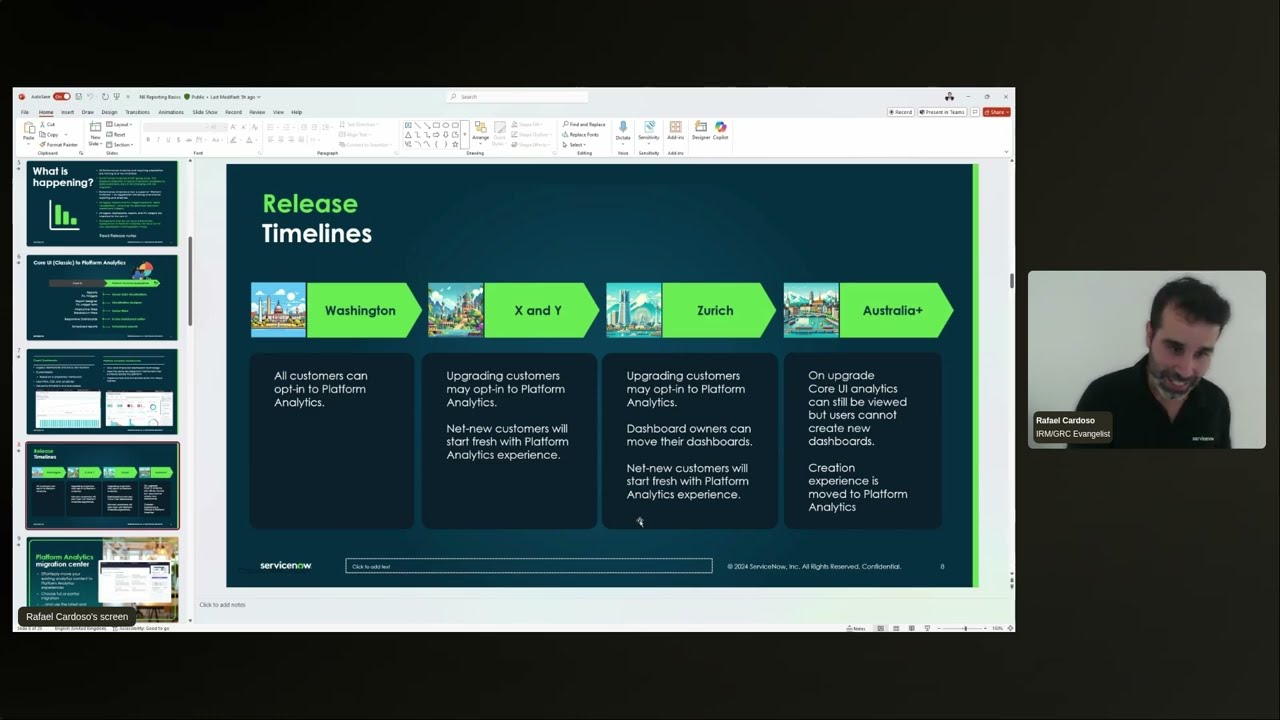Click Find and Replace
1280x720 pixels.
(584, 124)
